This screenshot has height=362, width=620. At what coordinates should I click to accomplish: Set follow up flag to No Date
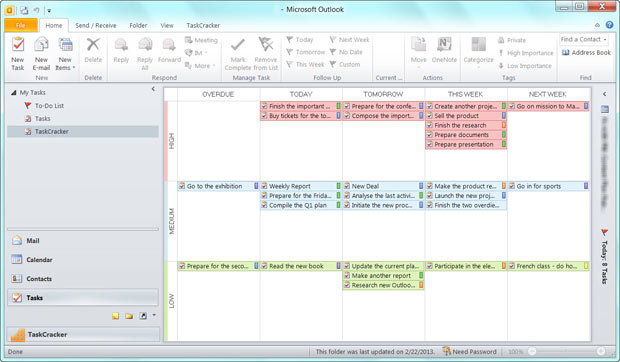click(x=346, y=52)
